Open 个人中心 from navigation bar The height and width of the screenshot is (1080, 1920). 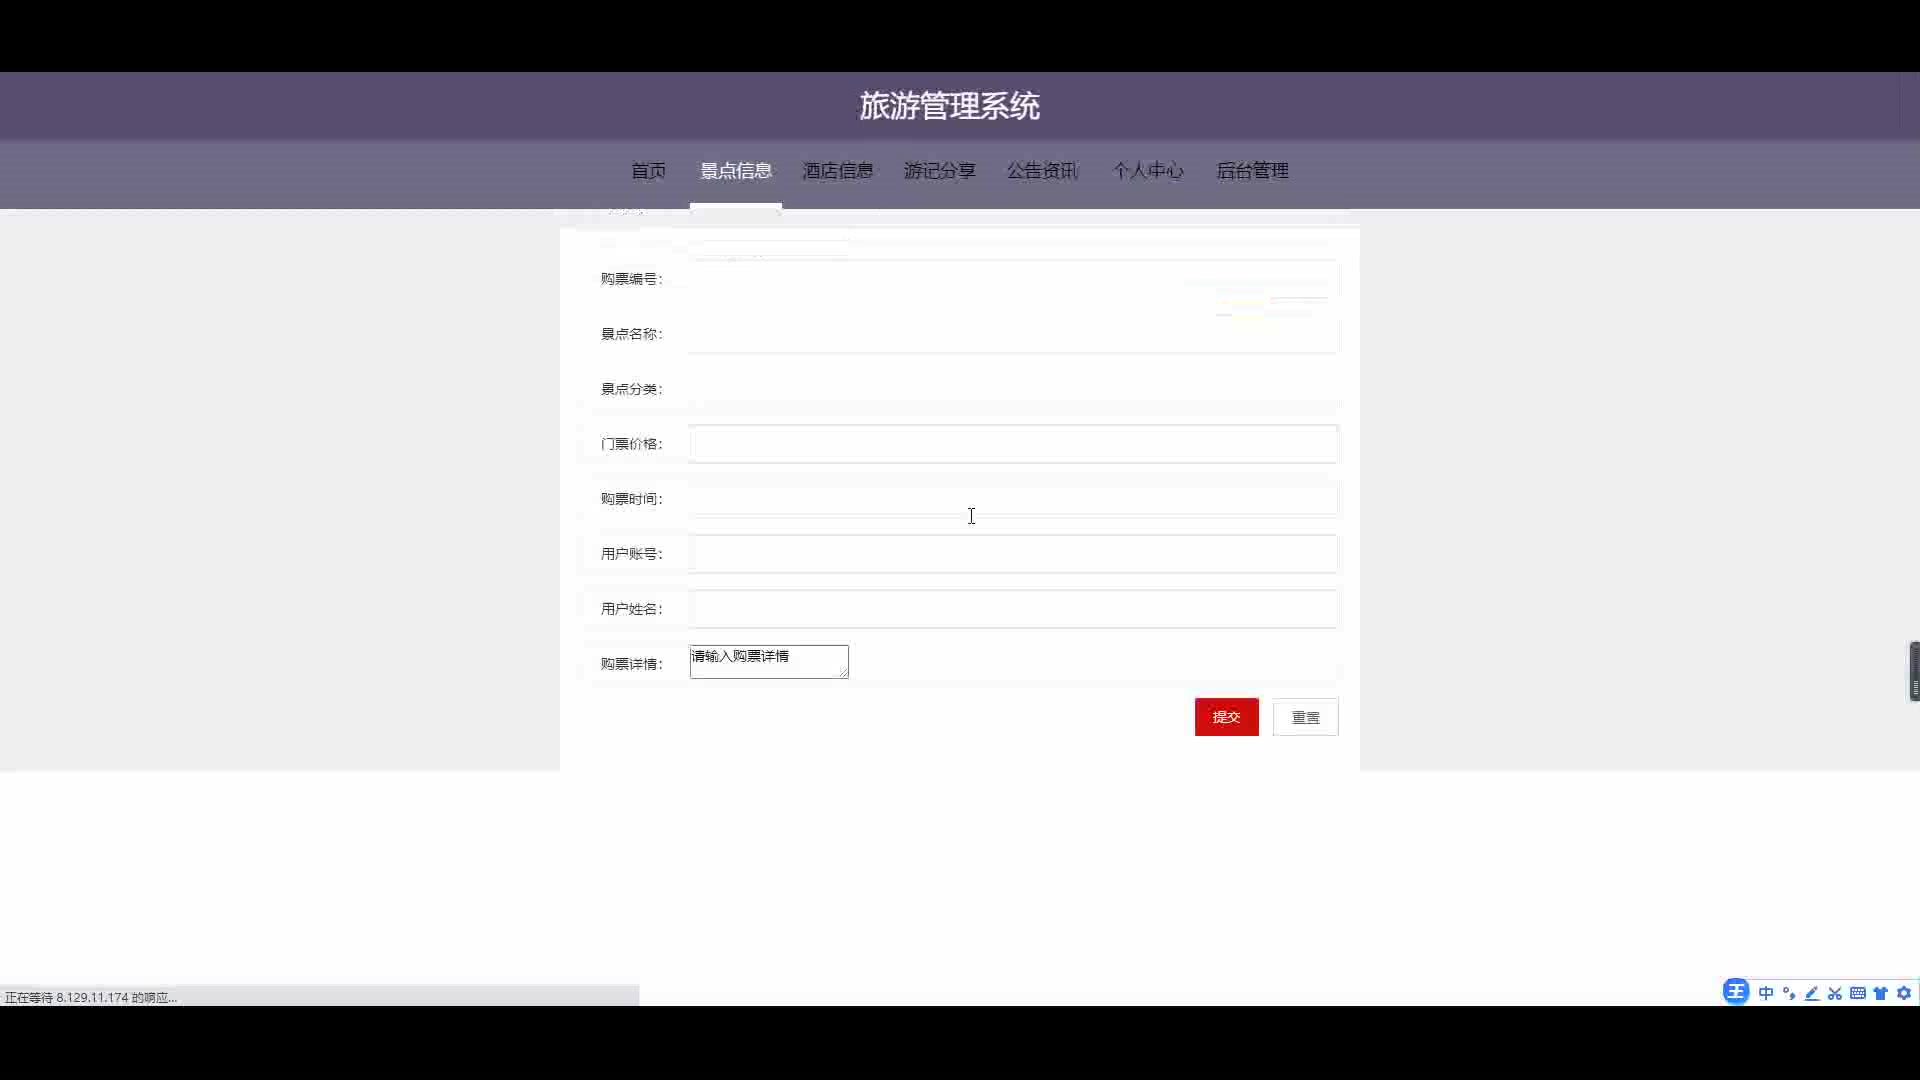point(1148,171)
